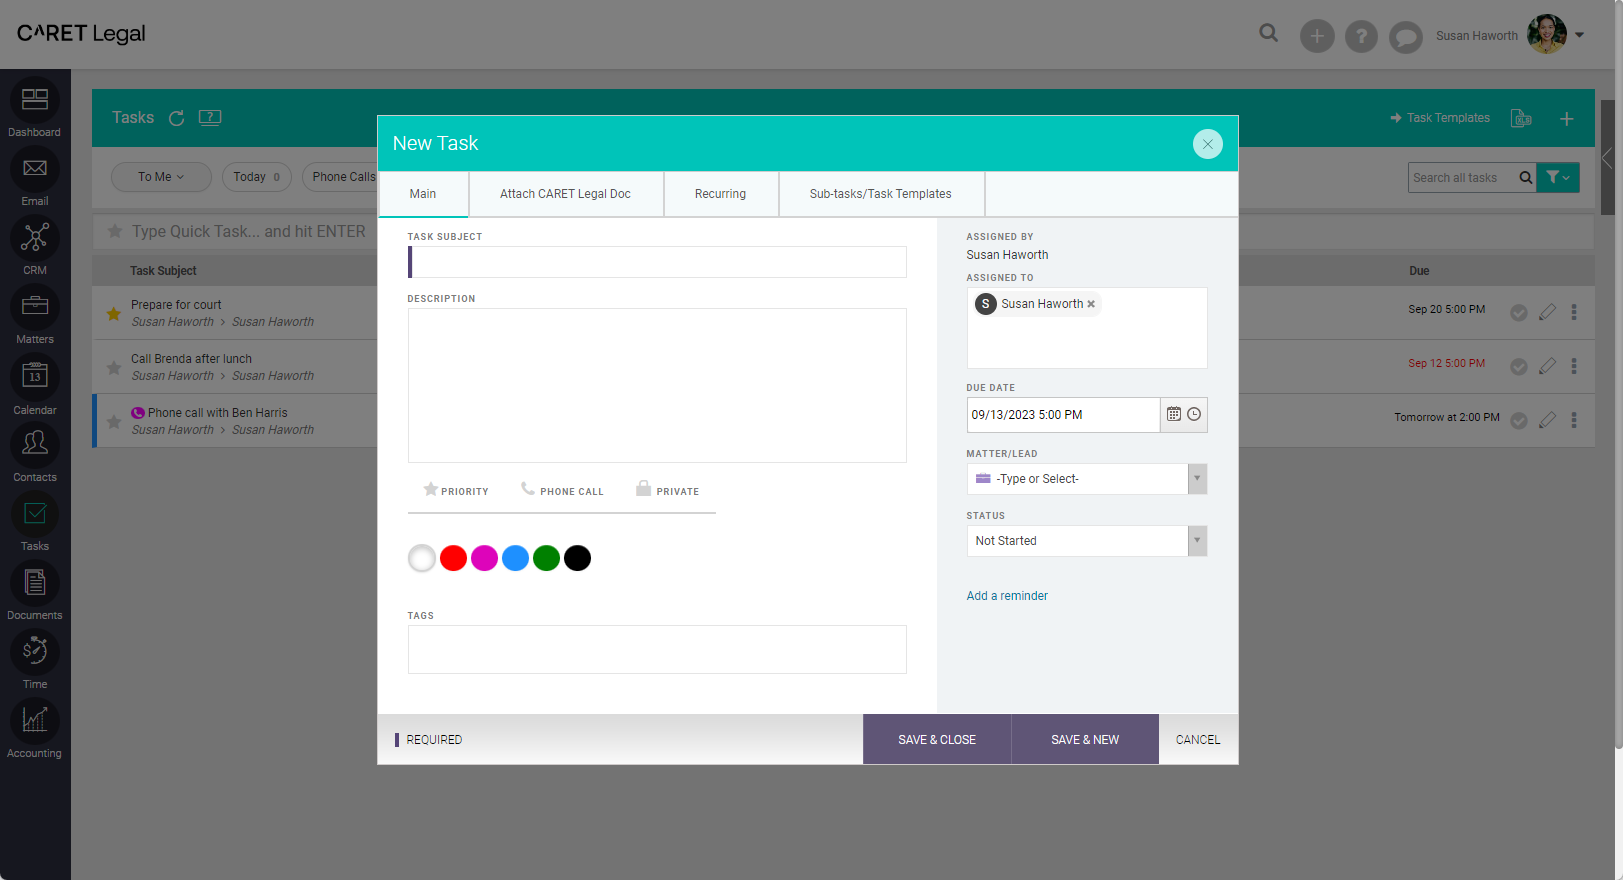This screenshot has width=1623, height=880.
Task: Click the Add a reminder link
Action: tap(1007, 596)
